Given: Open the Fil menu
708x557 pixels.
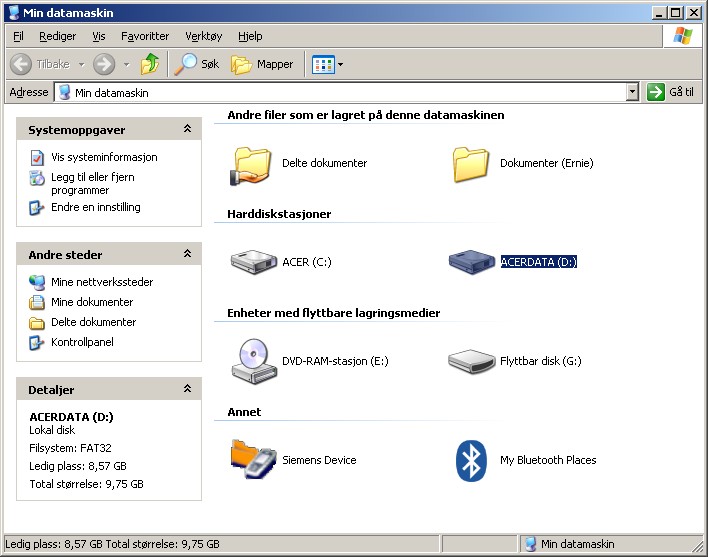Looking at the screenshot, I should (18, 36).
